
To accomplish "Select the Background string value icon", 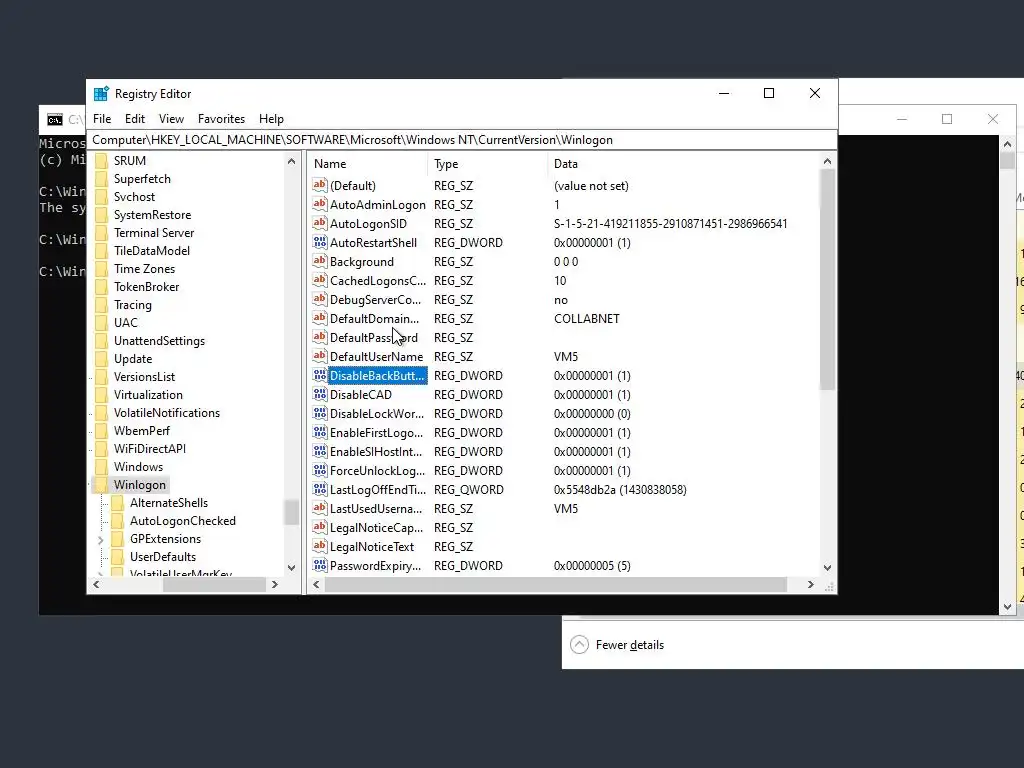I will (319, 261).
